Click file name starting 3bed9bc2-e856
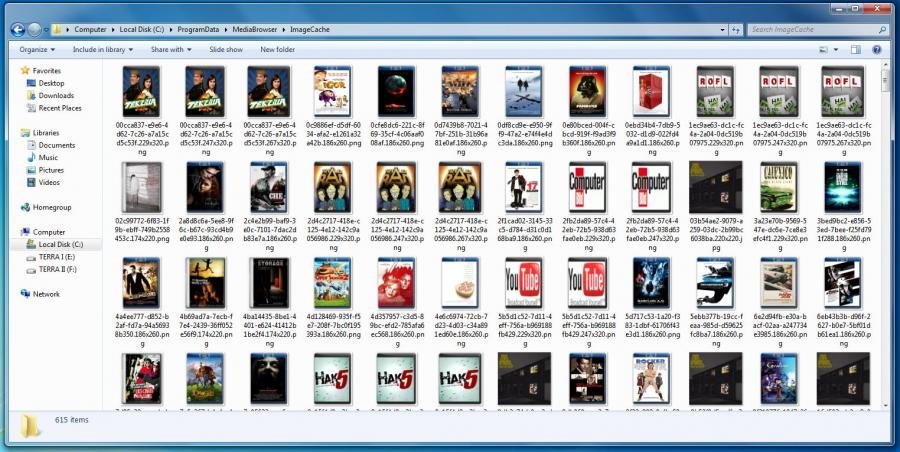 [x=843, y=233]
